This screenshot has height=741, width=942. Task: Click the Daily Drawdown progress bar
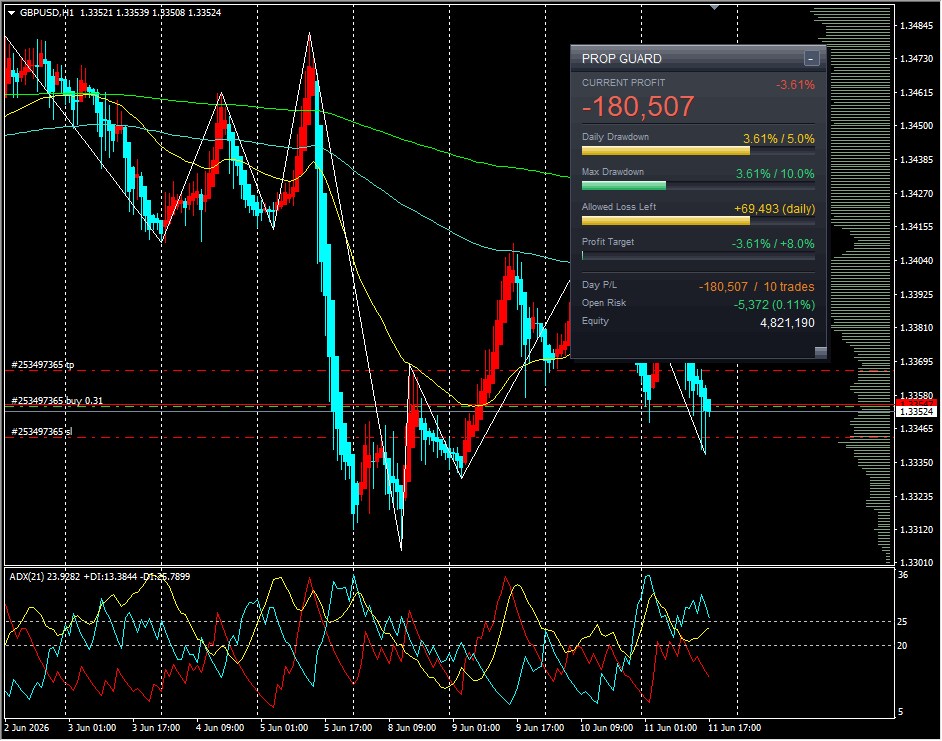[698, 151]
